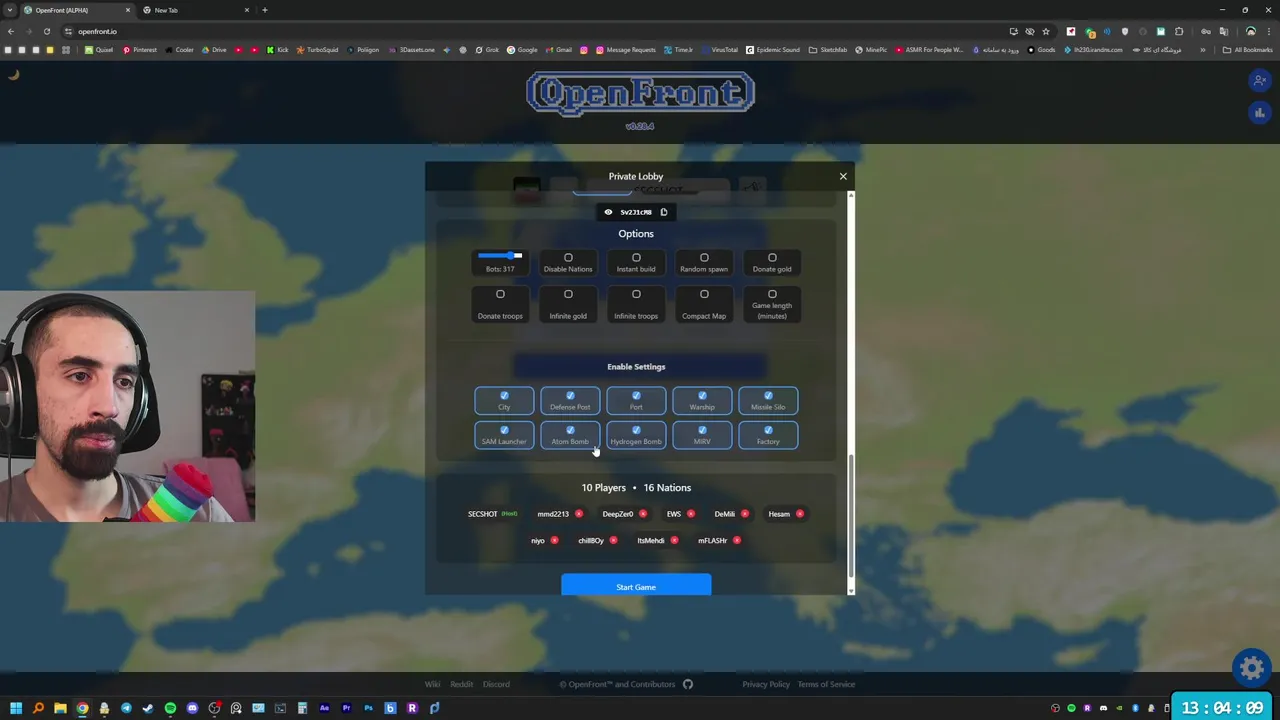Toggle the SAM Launcher unit setting
Image resolution: width=1280 pixels, height=720 pixels.
click(504, 435)
